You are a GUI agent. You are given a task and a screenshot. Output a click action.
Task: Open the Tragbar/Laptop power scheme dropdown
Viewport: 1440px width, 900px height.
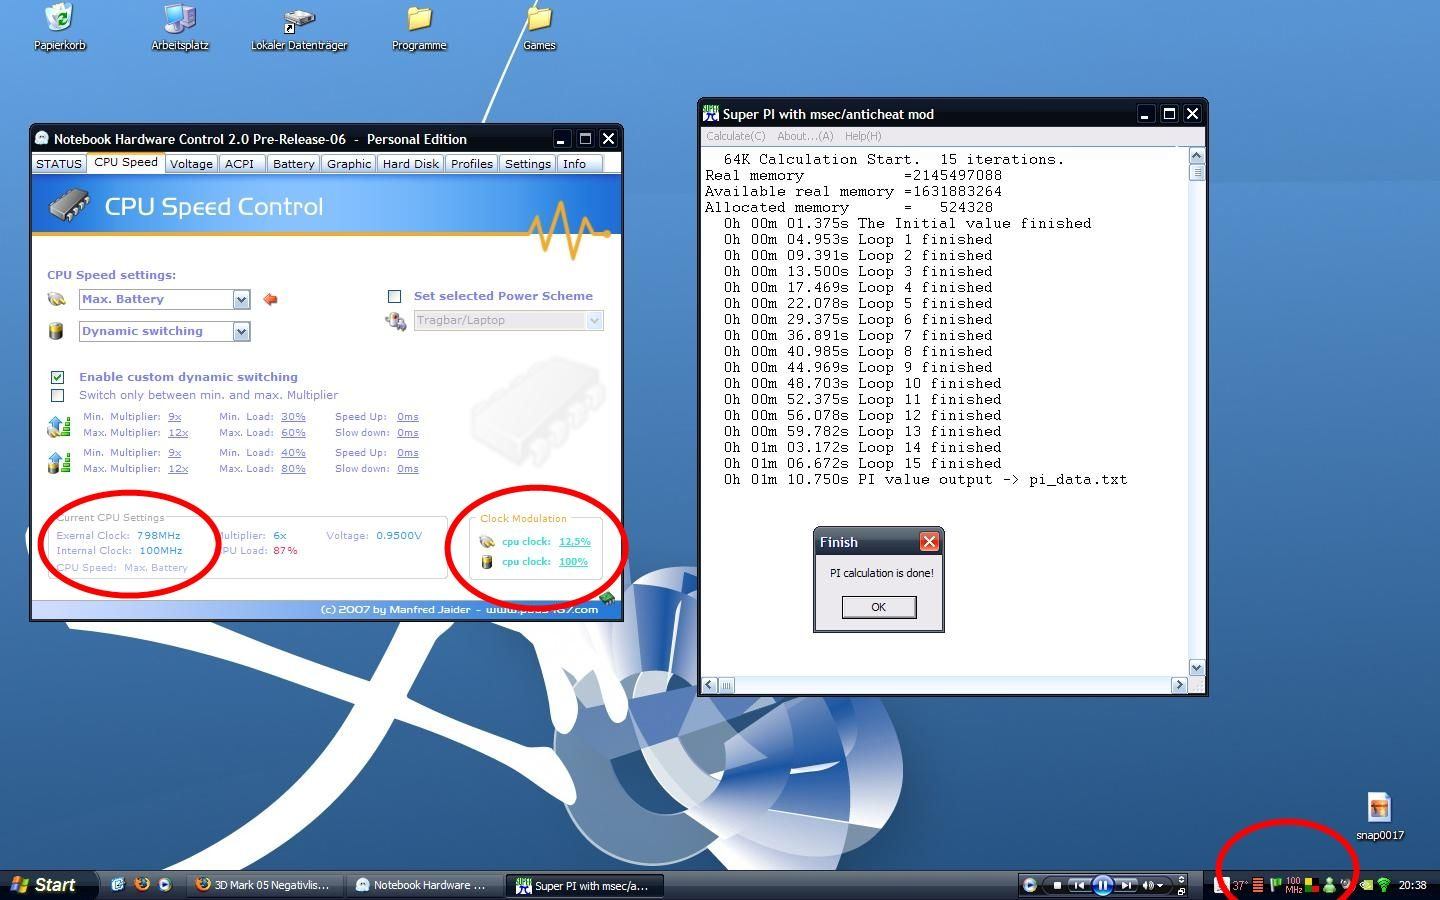click(594, 320)
